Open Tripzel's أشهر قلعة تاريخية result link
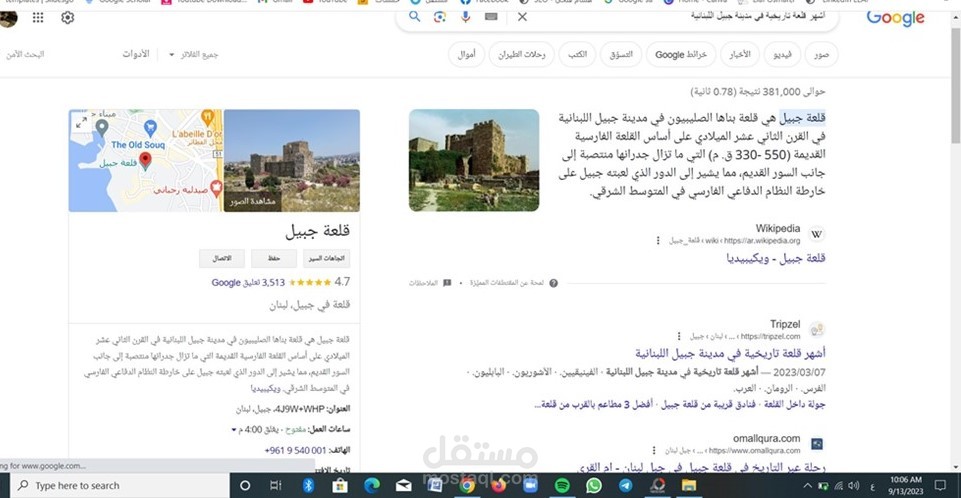961x498 pixels. pos(730,353)
